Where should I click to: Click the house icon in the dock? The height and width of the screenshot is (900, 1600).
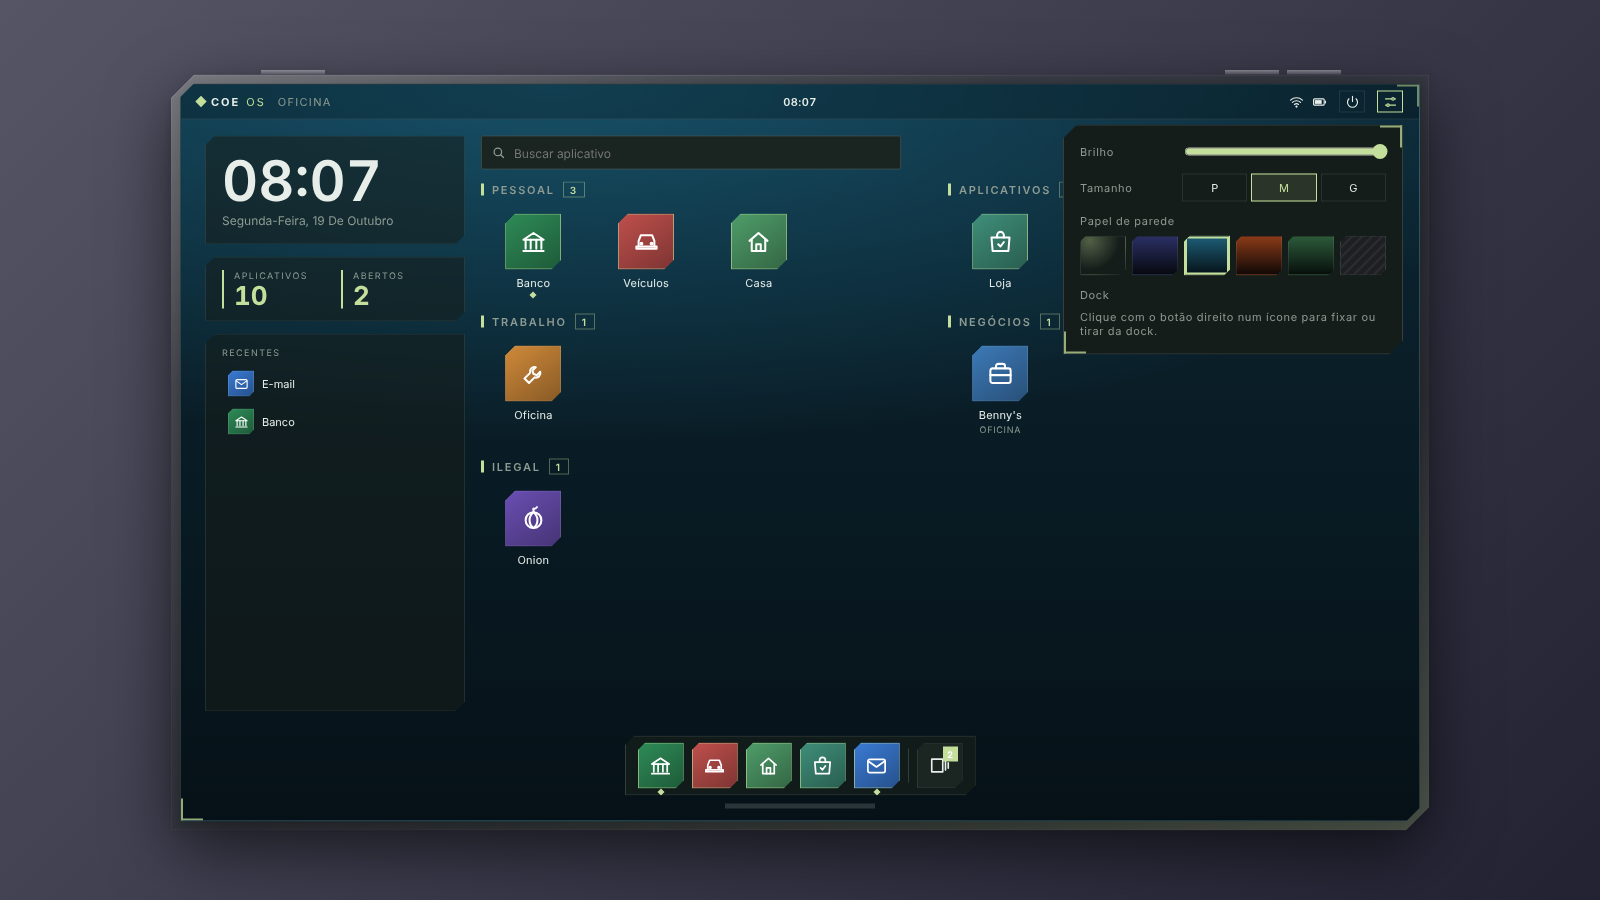pos(769,766)
